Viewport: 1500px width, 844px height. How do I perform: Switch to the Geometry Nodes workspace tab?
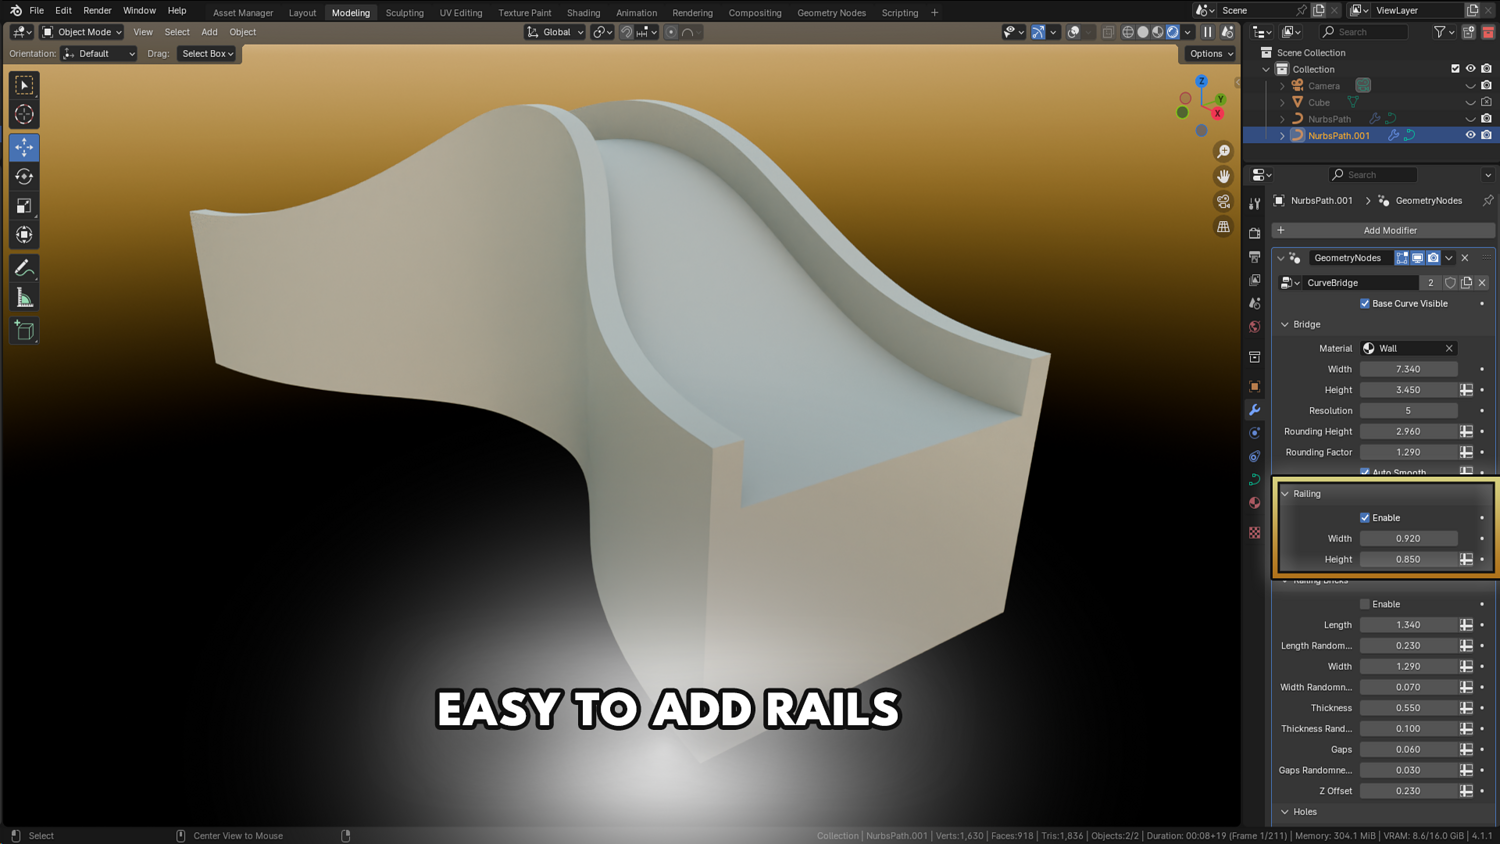point(831,13)
